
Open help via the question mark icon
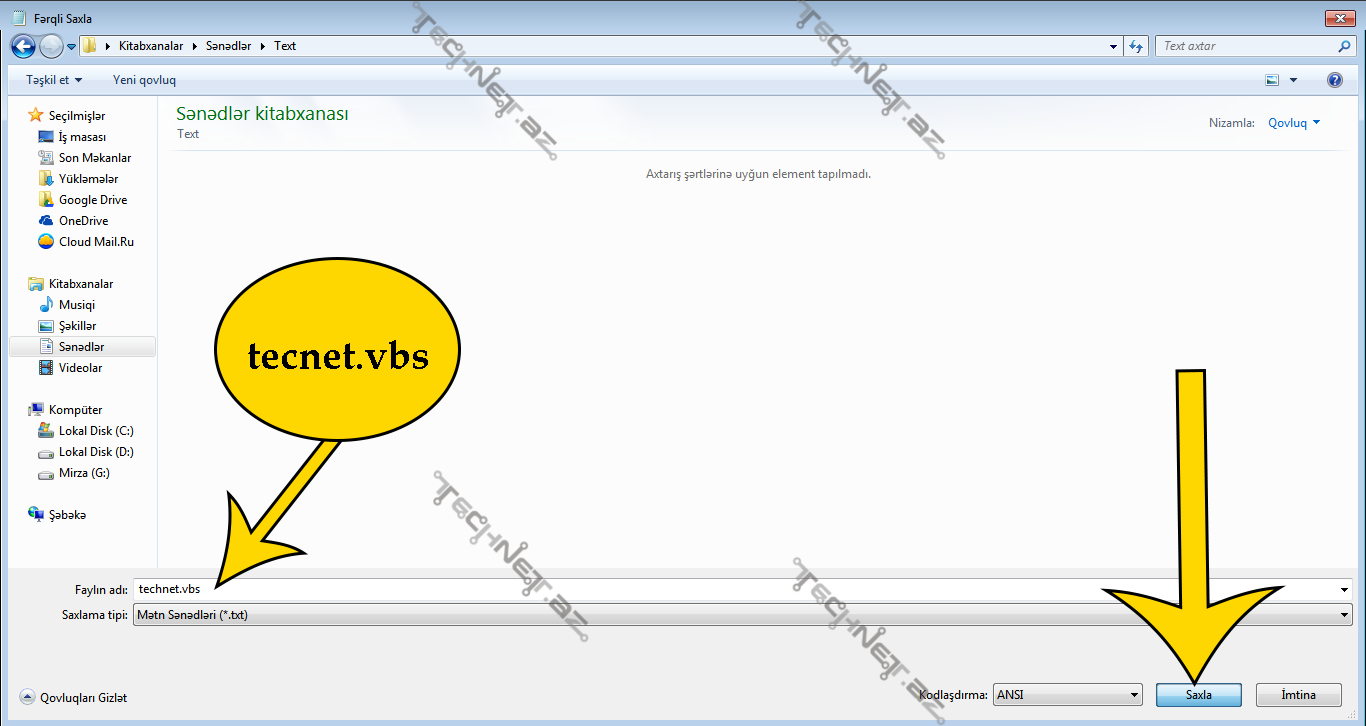click(x=1334, y=80)
